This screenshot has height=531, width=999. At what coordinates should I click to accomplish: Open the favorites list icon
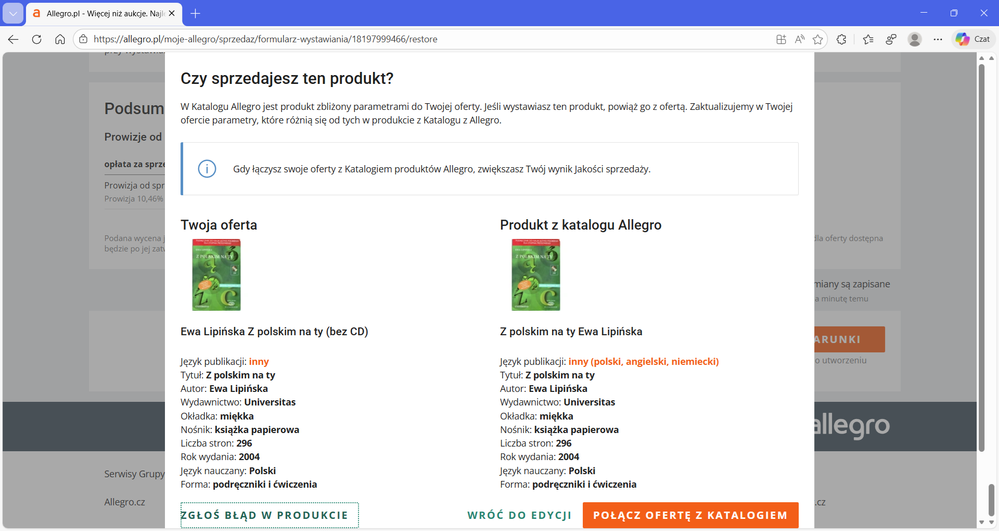(867, 39)
